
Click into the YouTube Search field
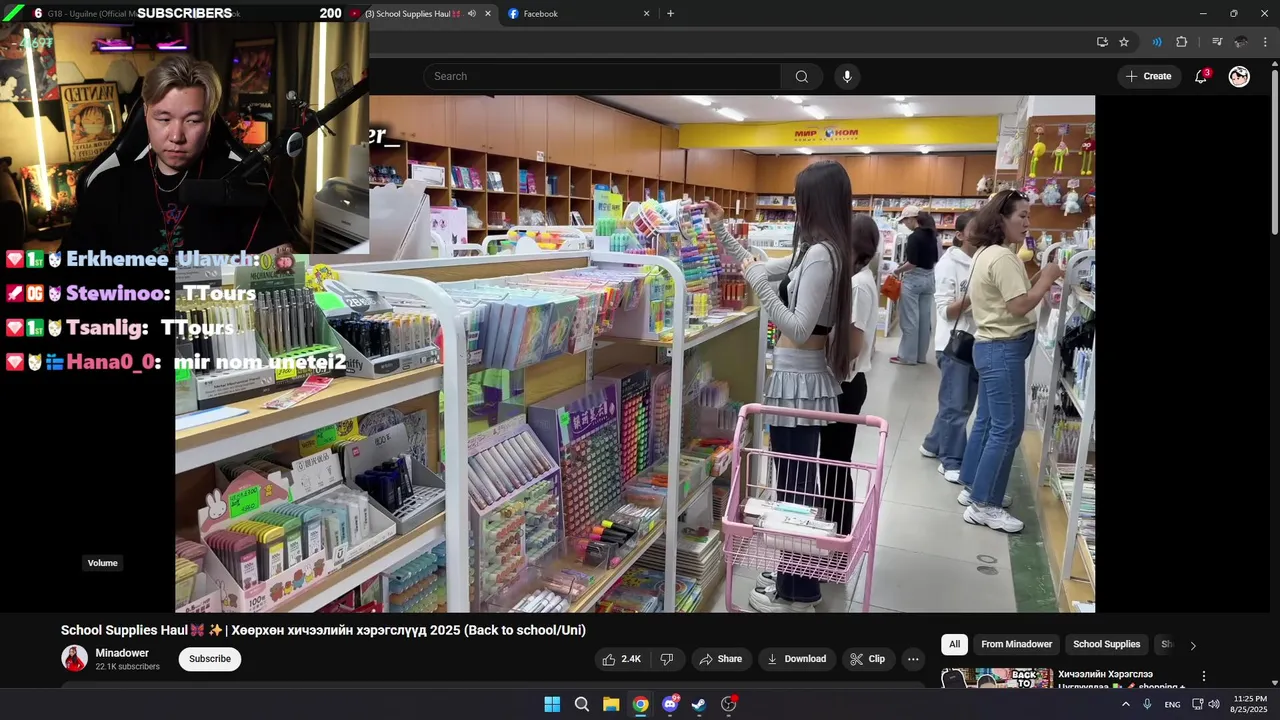click(602, 77)
